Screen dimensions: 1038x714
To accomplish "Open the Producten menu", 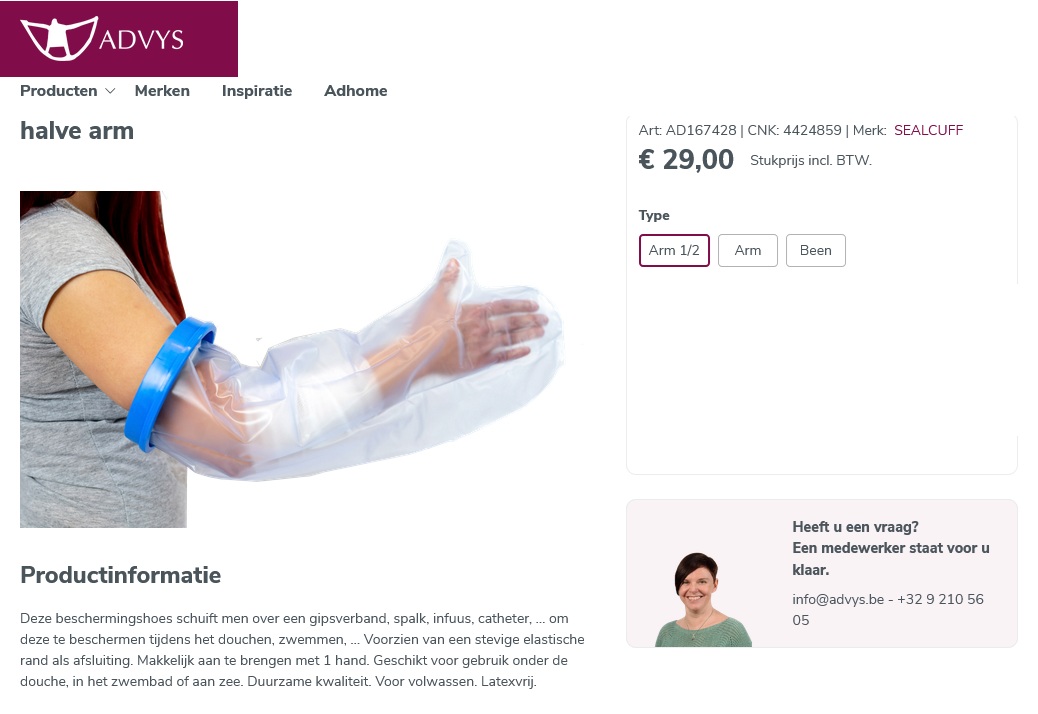I will tap(59, 91).
